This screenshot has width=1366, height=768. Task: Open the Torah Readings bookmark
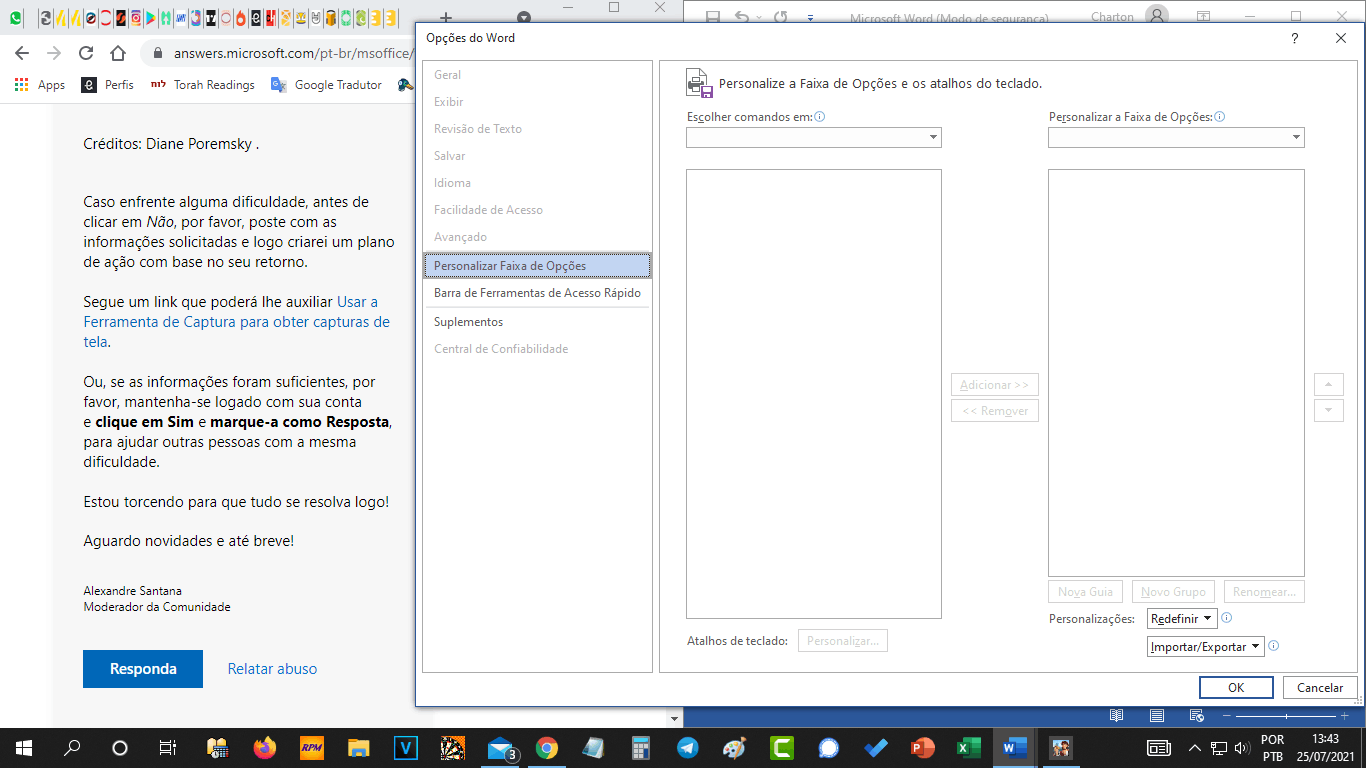tap(203, 85)
